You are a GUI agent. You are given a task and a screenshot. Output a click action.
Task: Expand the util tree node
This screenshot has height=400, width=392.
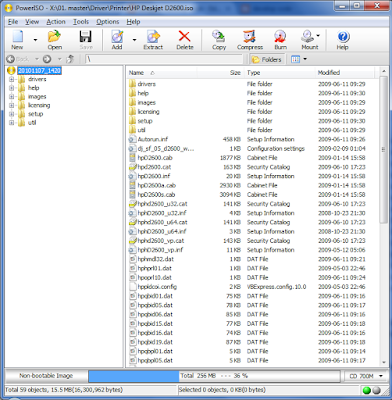click(12, 123)
